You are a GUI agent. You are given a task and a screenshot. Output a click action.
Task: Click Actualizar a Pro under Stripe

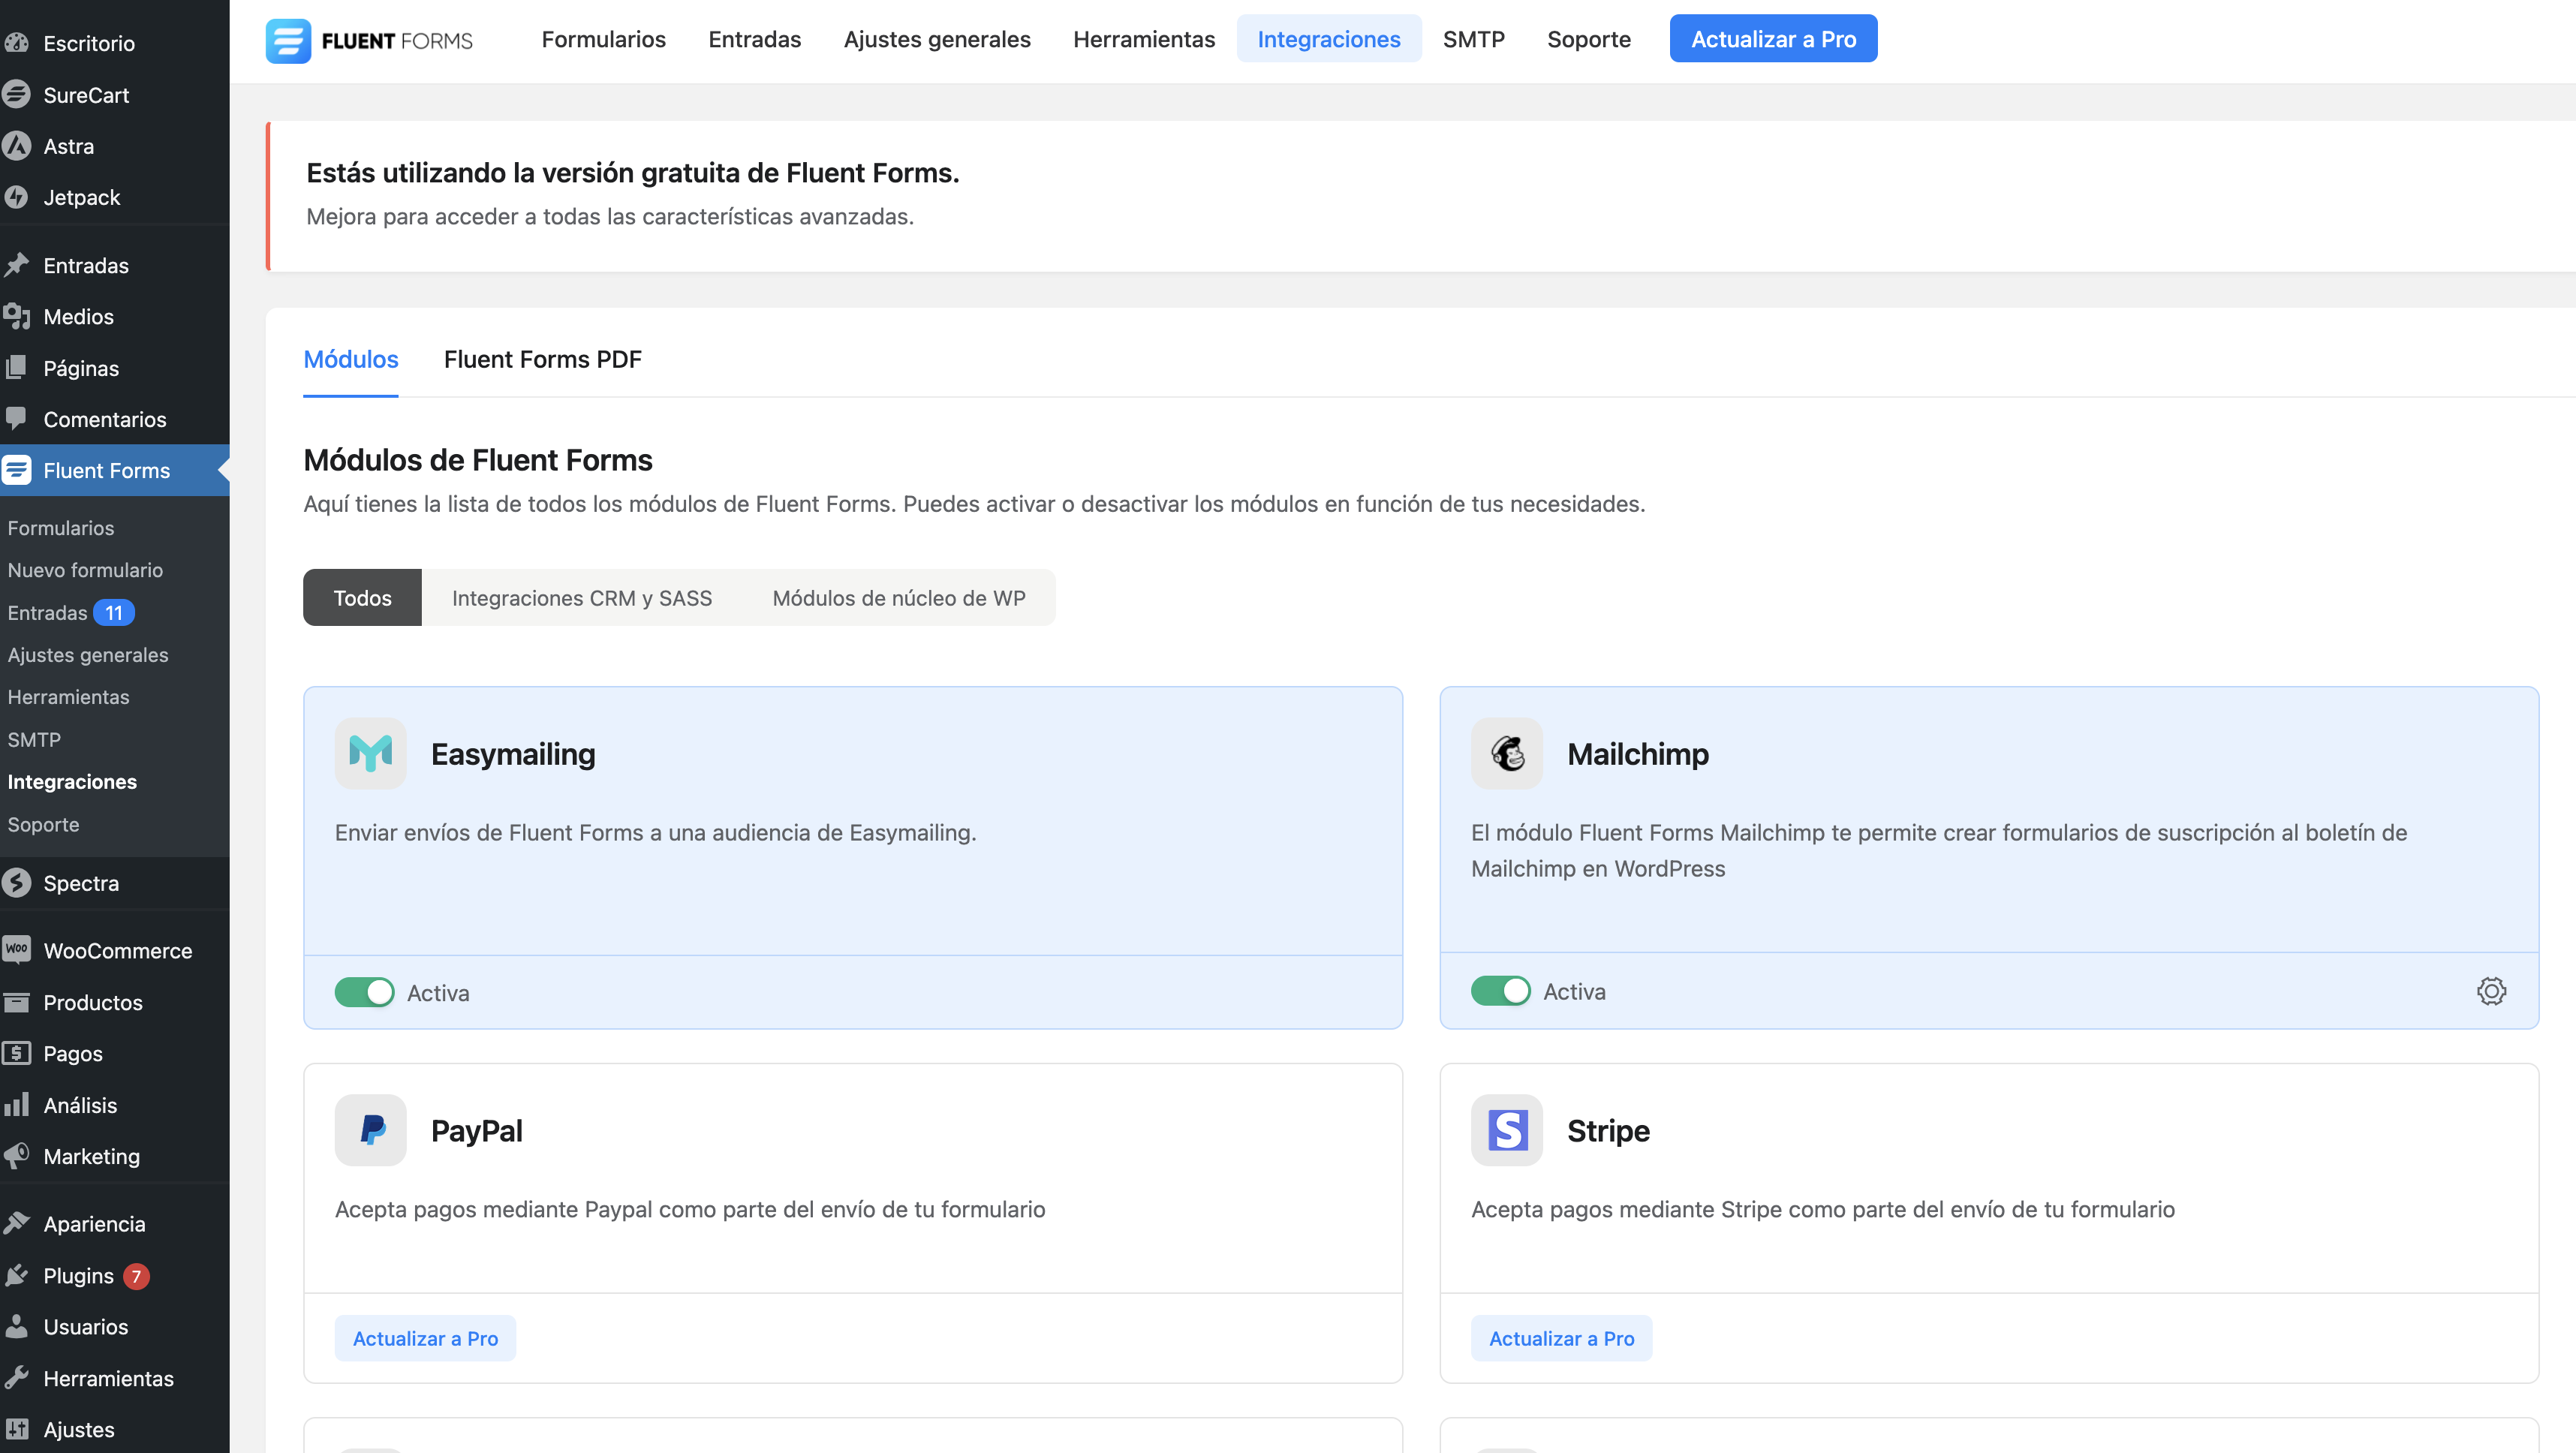pyautogui.click(x=1561, y=1337)
